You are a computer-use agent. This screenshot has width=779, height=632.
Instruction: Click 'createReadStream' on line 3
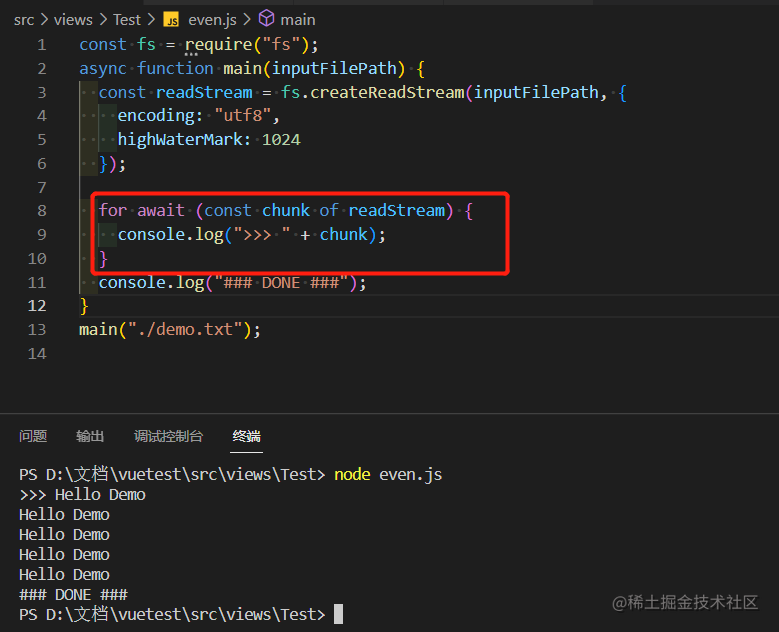click(387, 92)
